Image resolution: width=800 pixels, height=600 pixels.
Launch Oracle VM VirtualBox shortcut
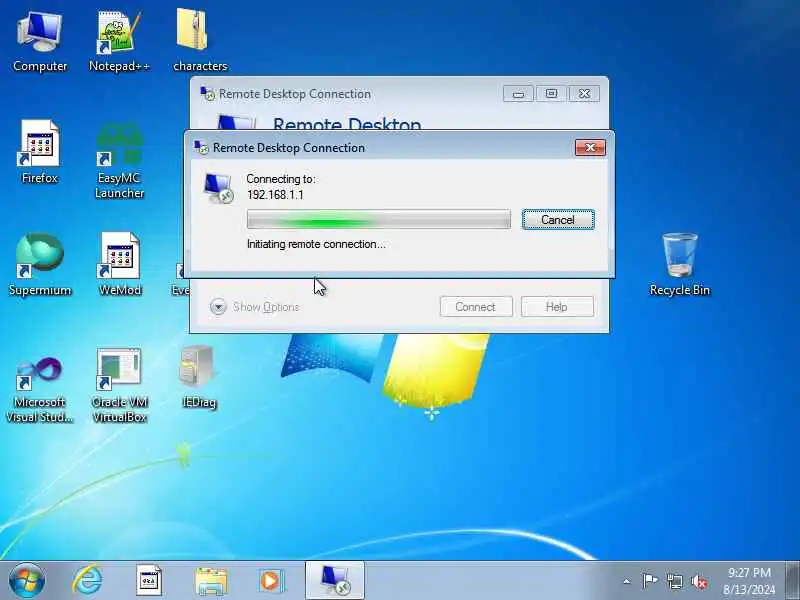tap(119, 386)
